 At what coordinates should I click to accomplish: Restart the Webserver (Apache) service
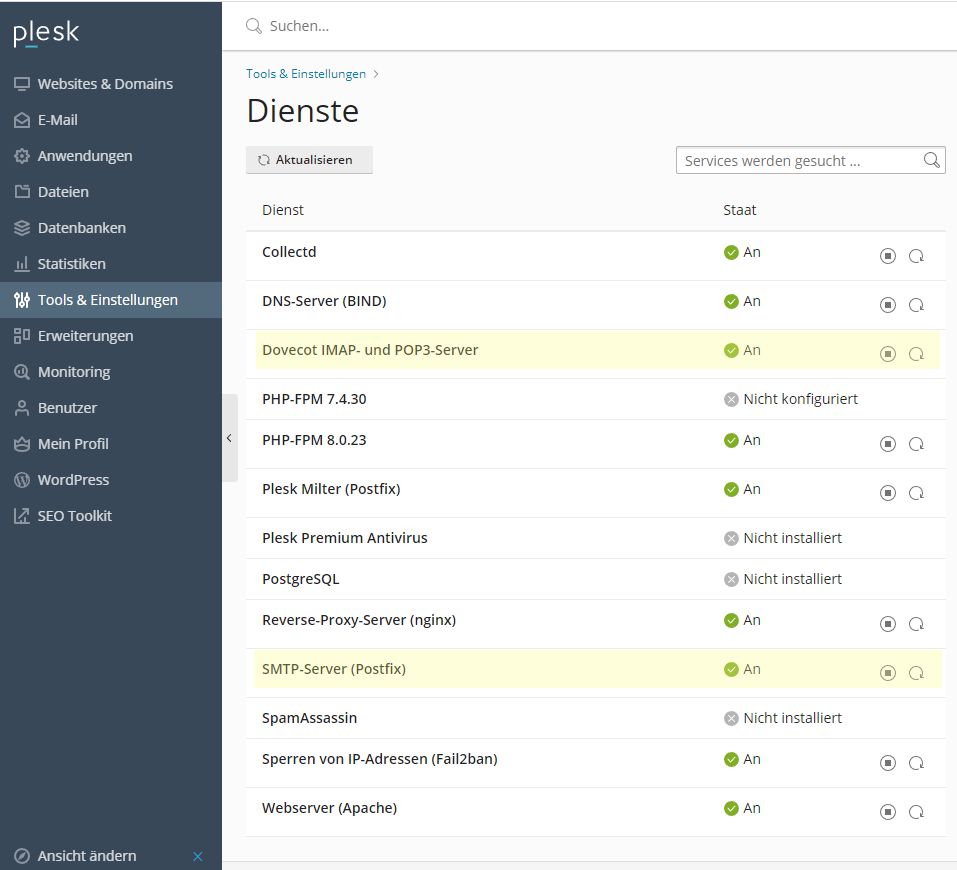coord(916,812)
